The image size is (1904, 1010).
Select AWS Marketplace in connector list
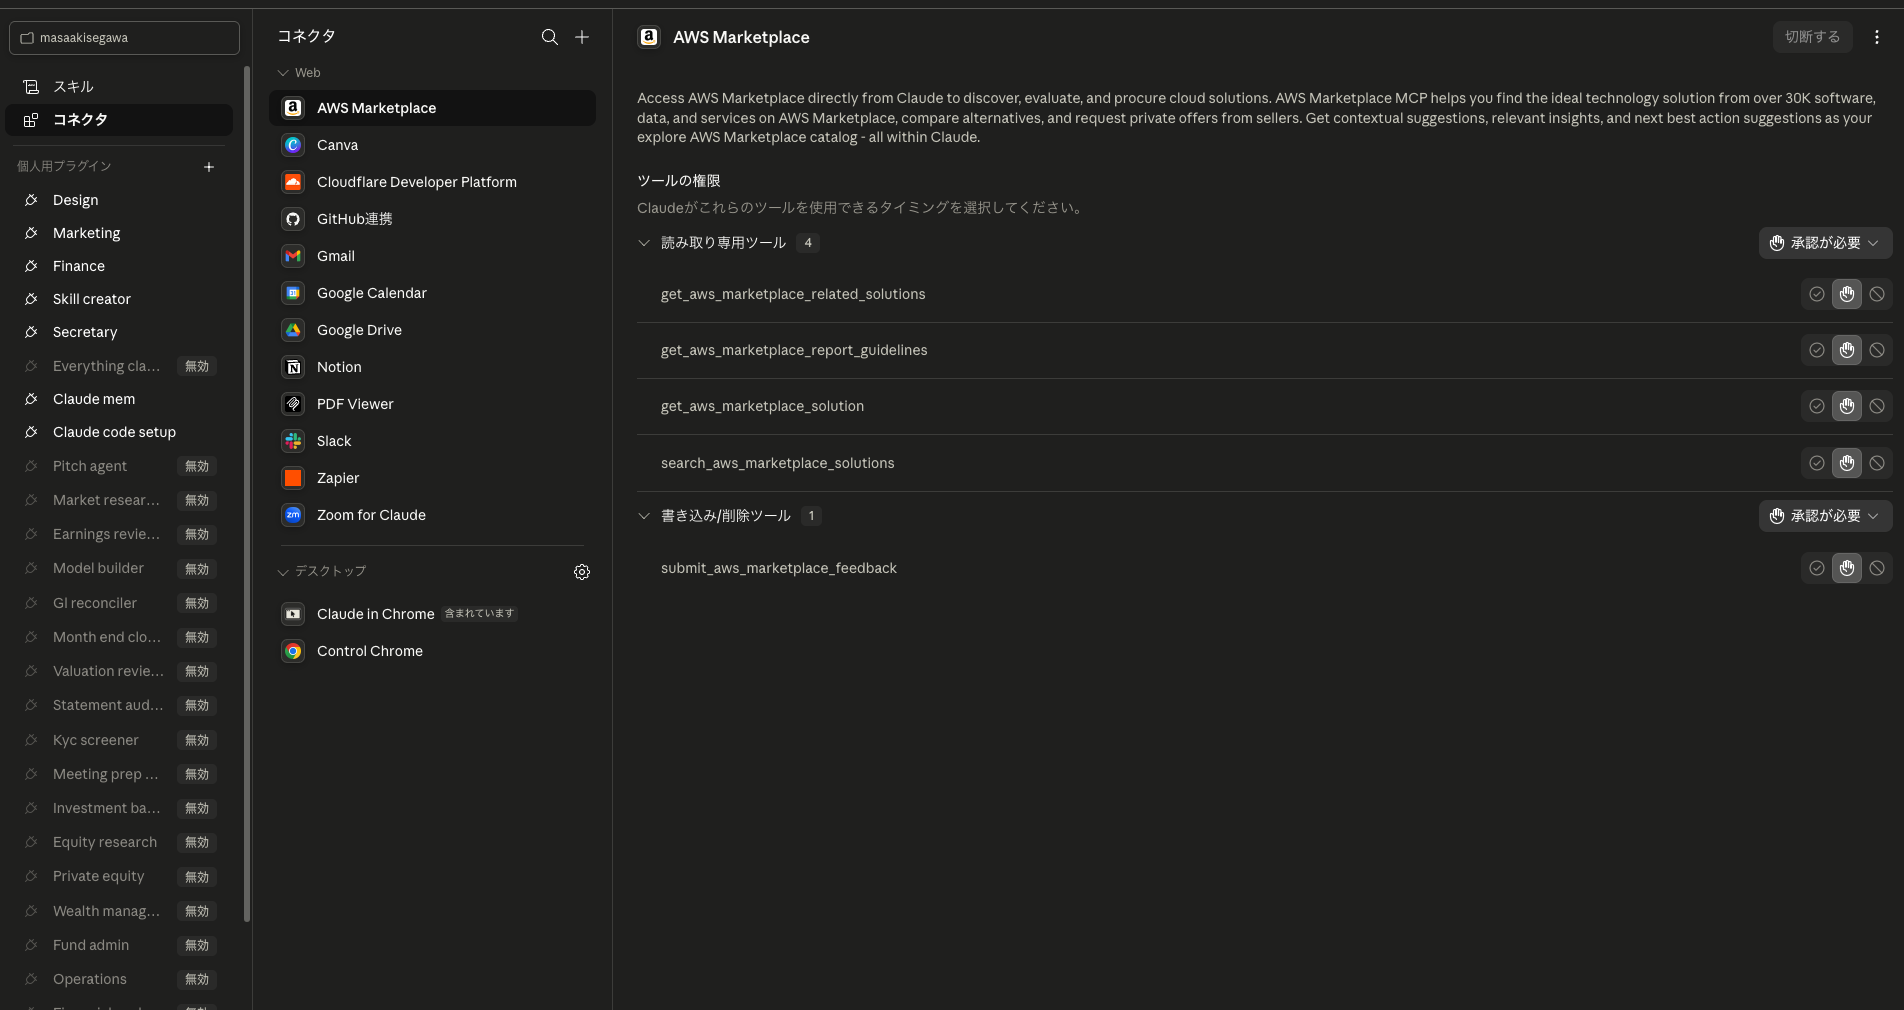[x=432, y=108]
